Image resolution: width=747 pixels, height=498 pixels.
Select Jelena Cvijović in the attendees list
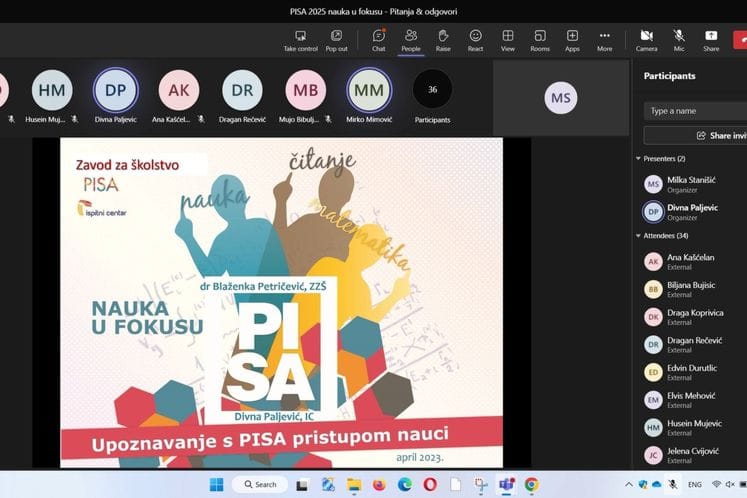point(691,455)
